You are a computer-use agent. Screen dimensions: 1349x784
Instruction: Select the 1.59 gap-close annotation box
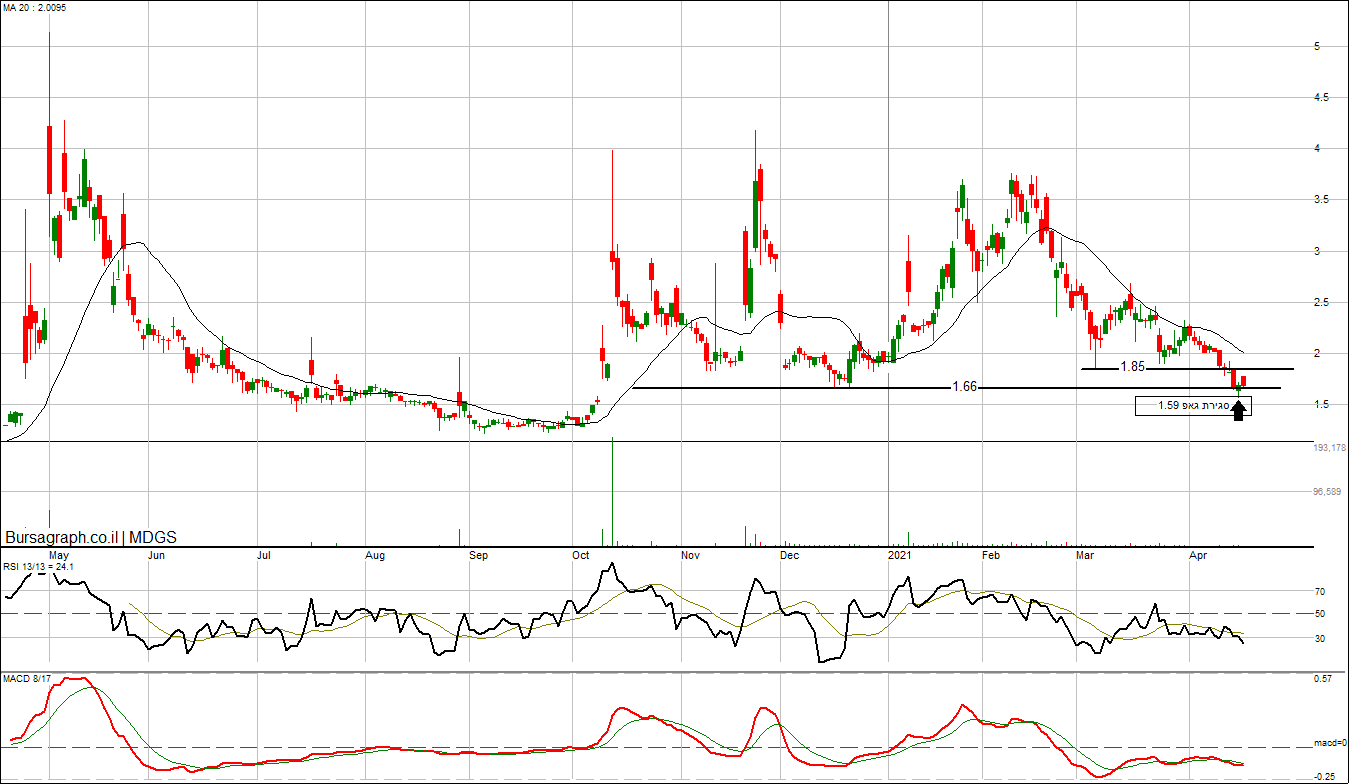[1191, 406]
